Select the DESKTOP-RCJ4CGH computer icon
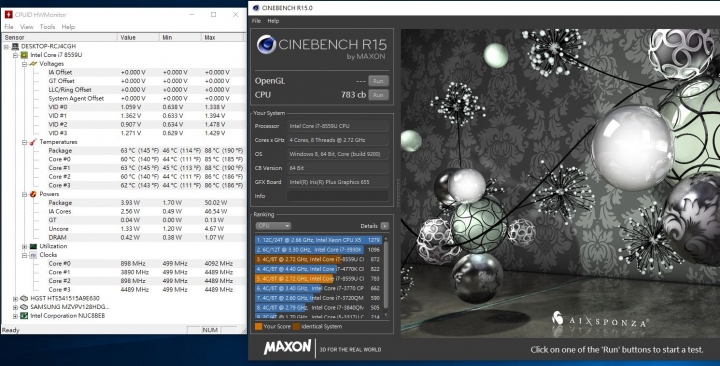This screenshot has width=720, height=366. point(16,46)
